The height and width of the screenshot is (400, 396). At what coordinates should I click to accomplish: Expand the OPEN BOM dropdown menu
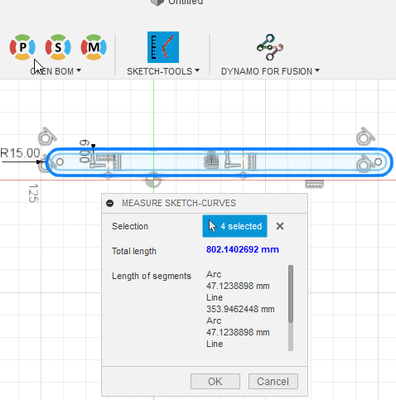click(55, 71)
